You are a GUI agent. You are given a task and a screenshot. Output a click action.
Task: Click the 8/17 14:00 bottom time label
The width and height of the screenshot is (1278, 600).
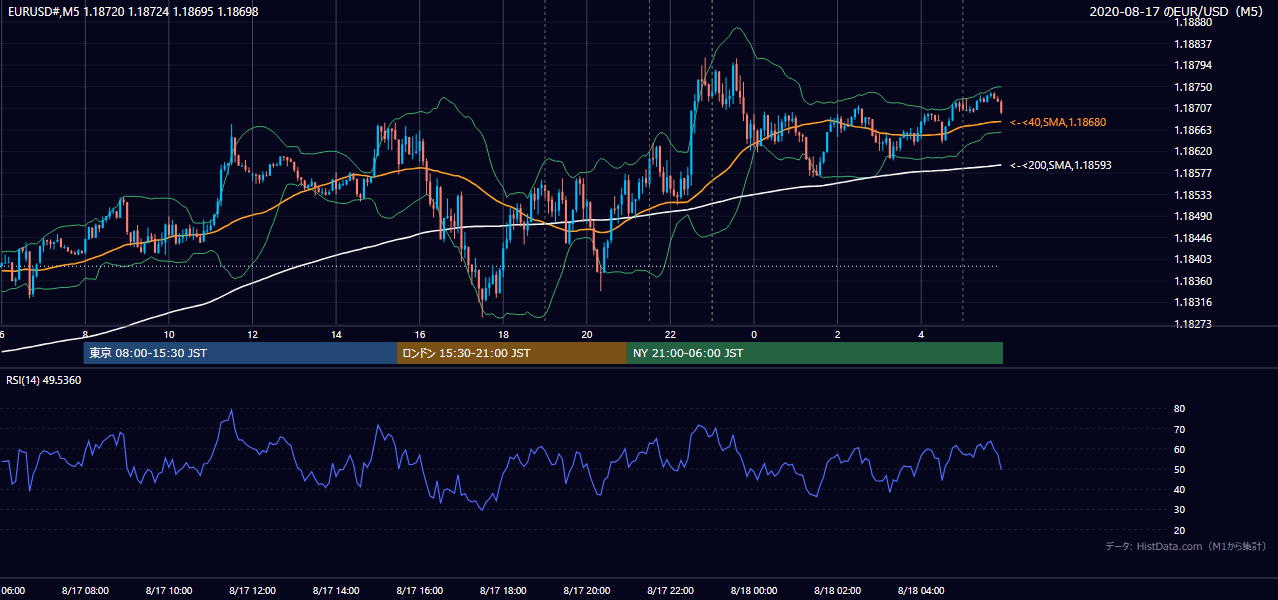[x=335, y=590]
